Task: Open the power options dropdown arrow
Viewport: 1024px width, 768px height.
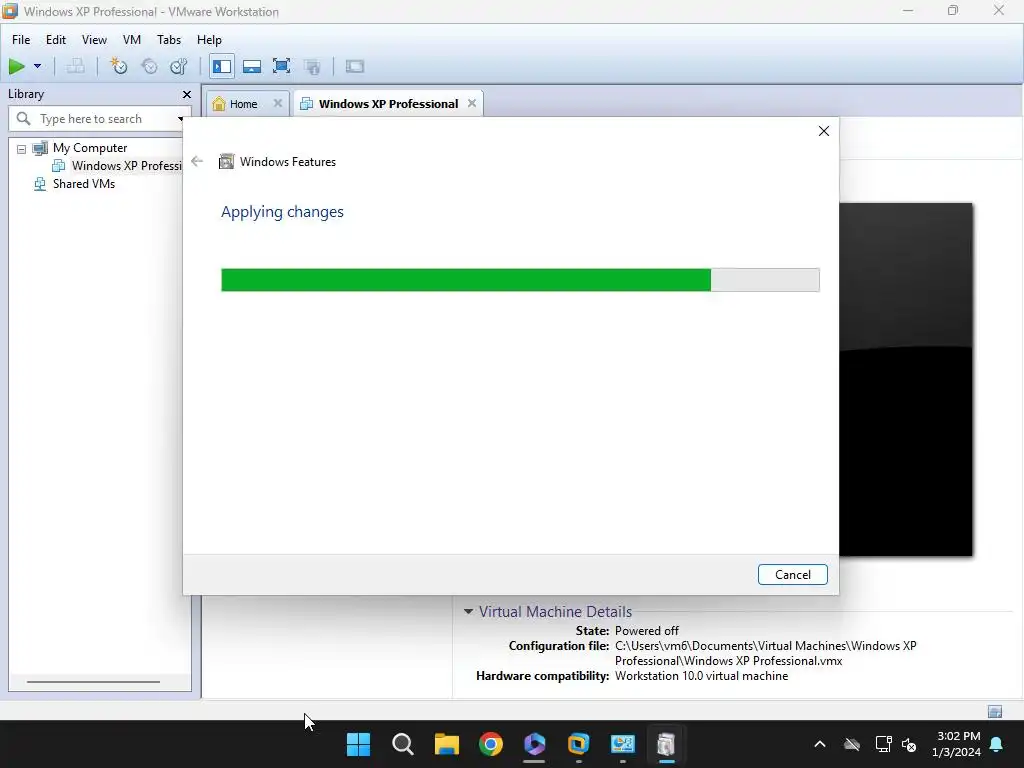Action: click(37, 66)
